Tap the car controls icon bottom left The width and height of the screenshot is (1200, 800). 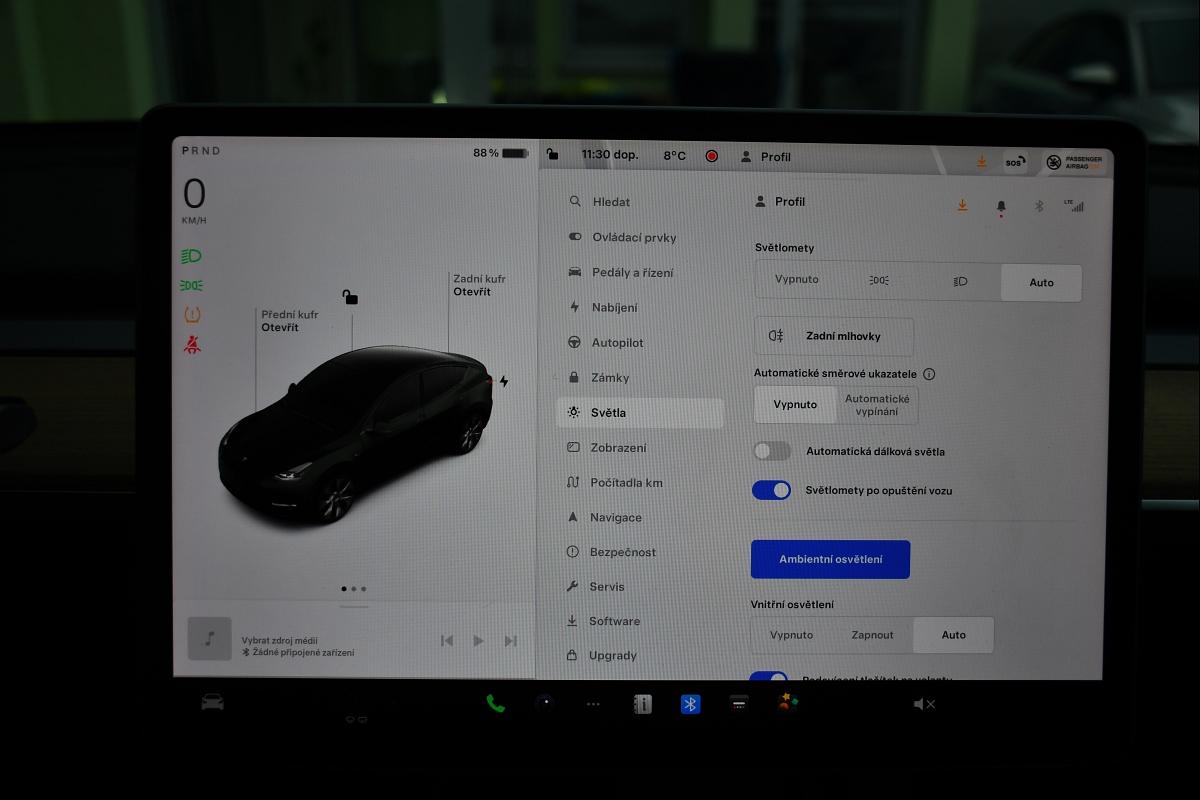point(212,702)
